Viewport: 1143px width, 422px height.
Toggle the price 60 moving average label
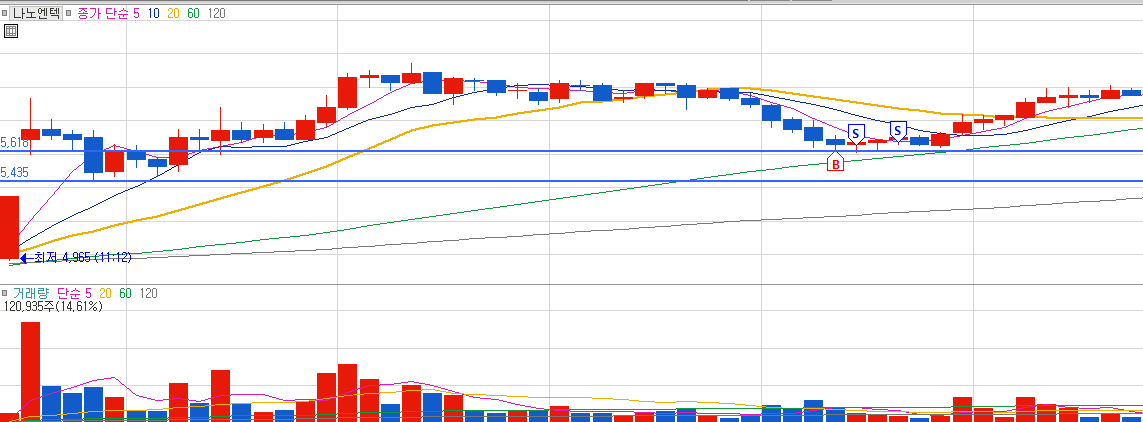pos(193,13)
